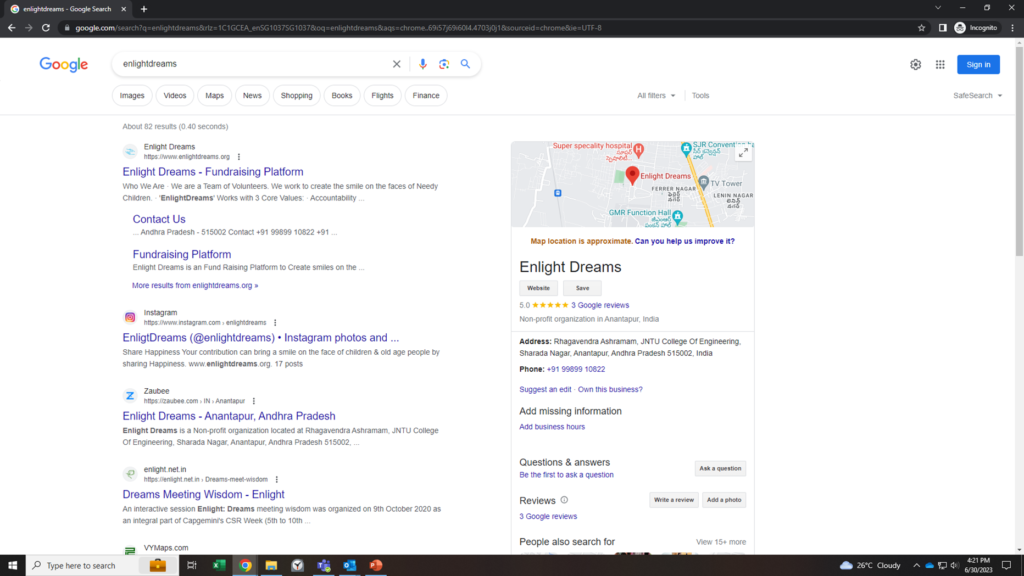Click the voice search microphone icon

[423, 64]
